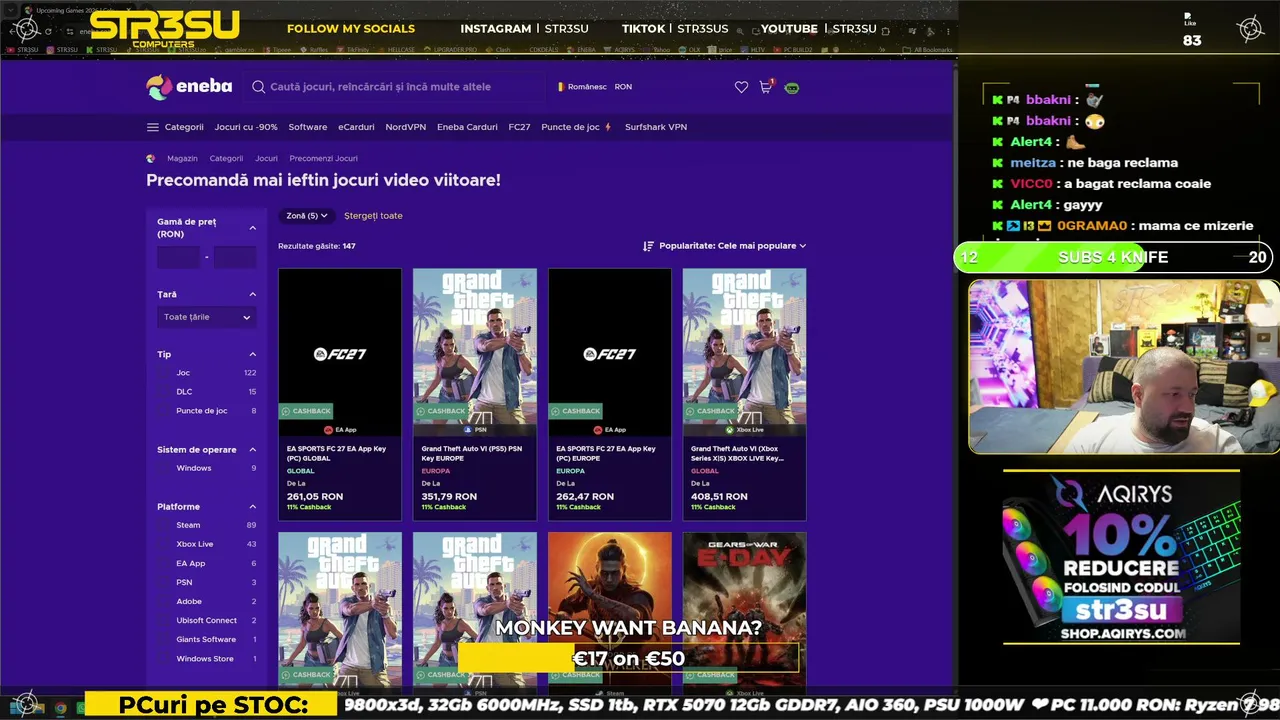Image resolution: width=1280 pixels, height=720 pixels.
Task: Collapse the Tip filter section
Action: (x=252, y=354)
